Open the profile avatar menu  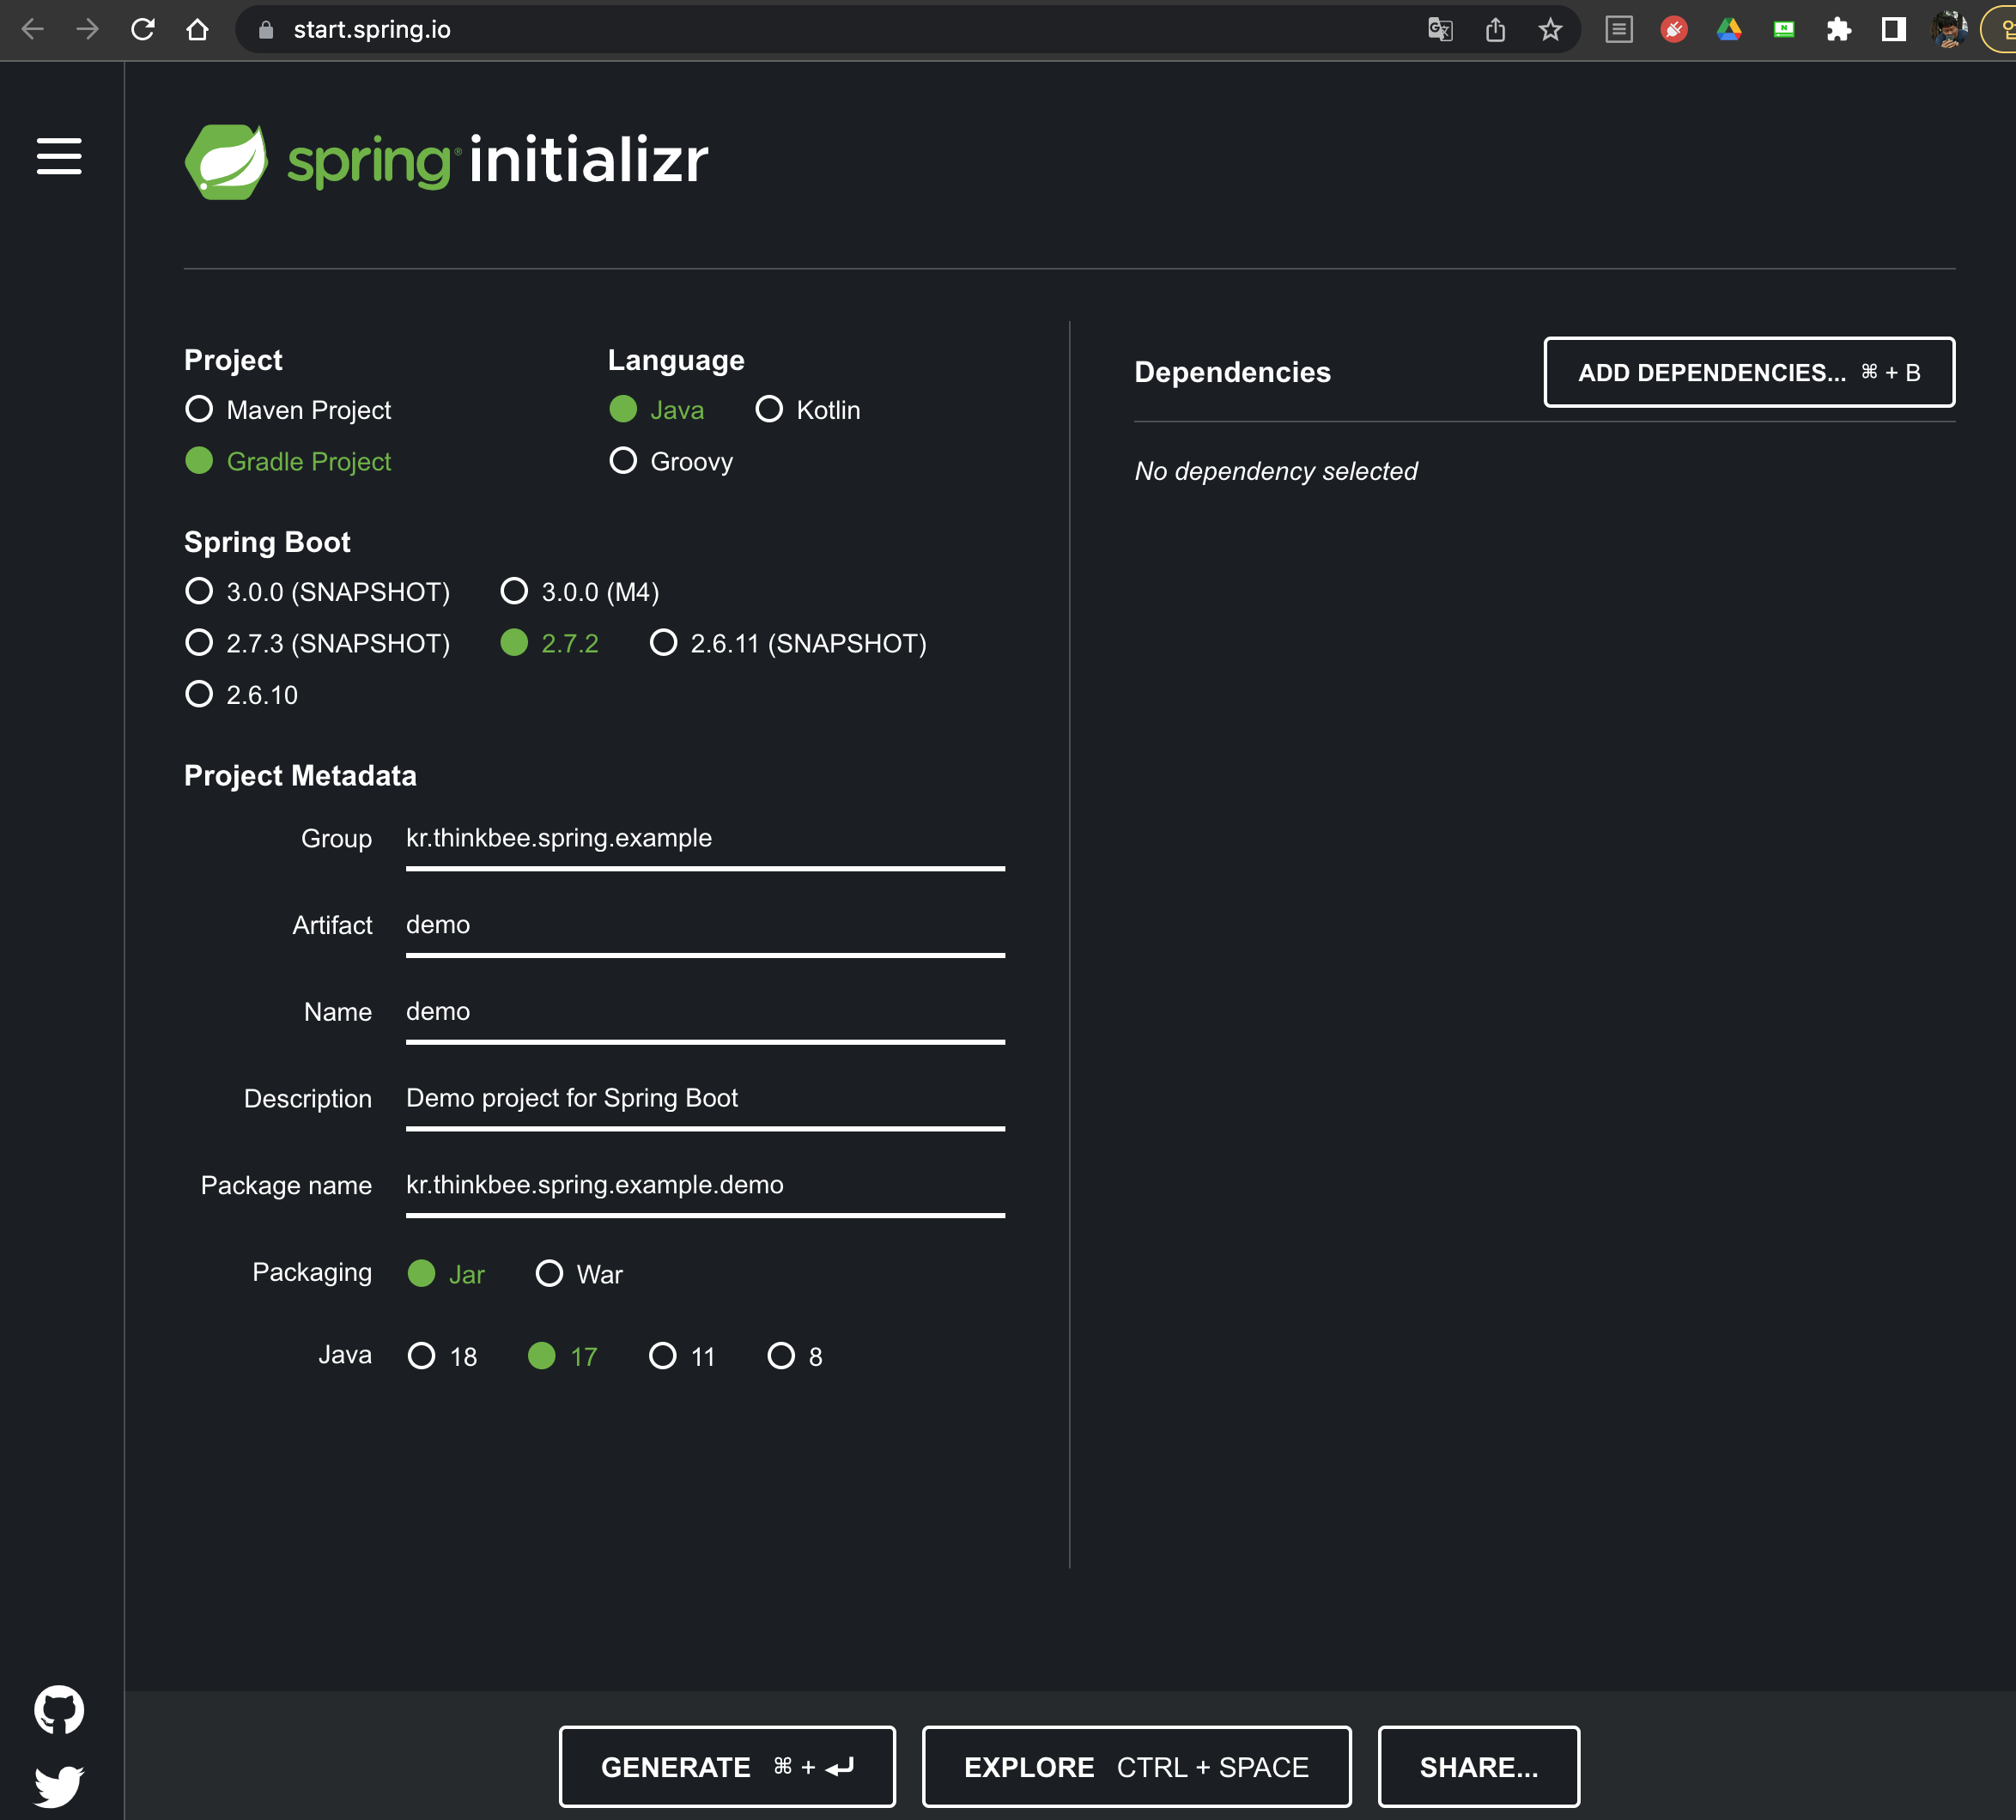pos(1949,30)
